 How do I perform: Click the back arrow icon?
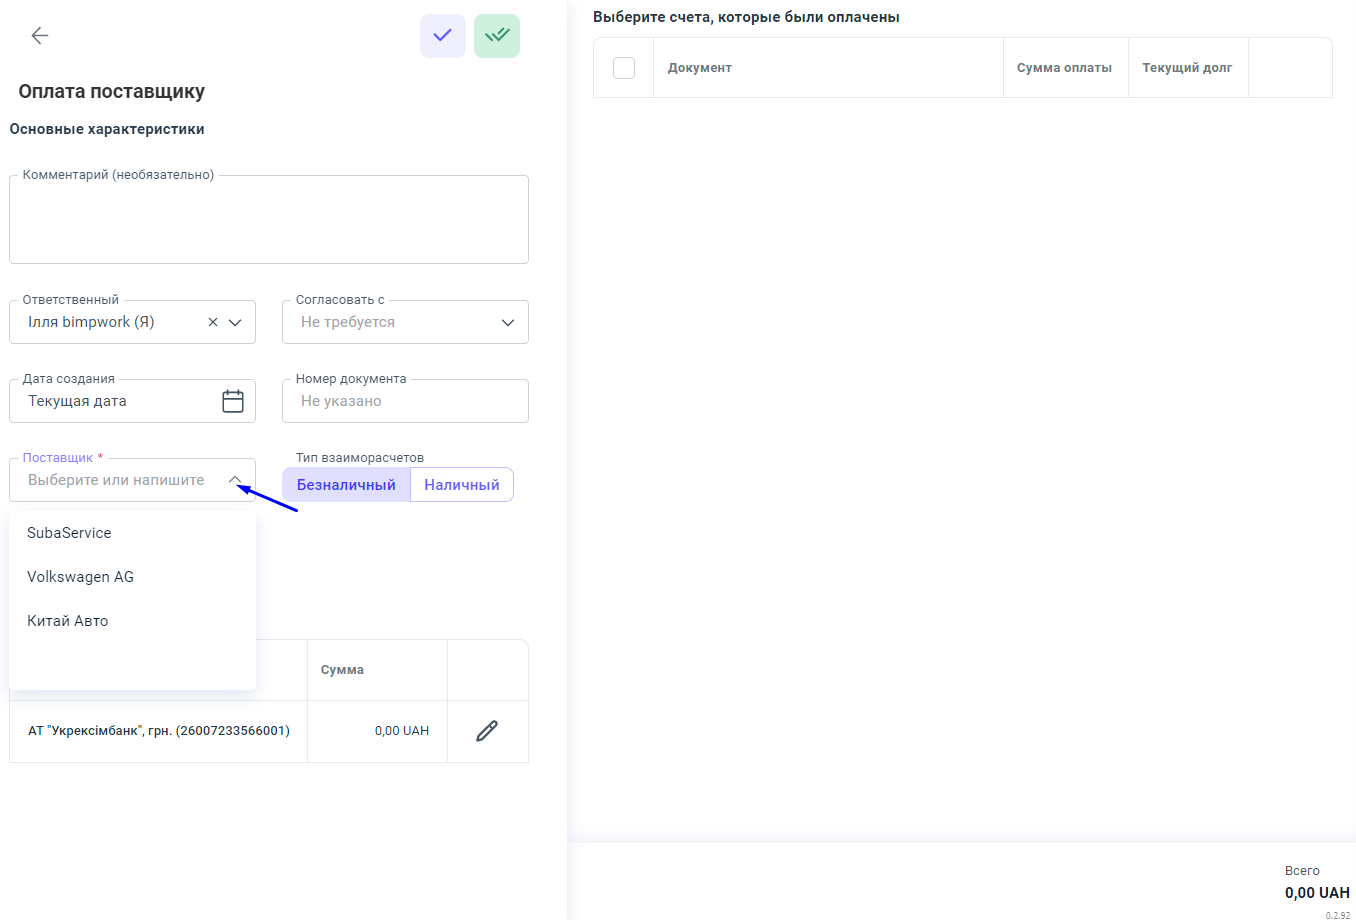40,36
